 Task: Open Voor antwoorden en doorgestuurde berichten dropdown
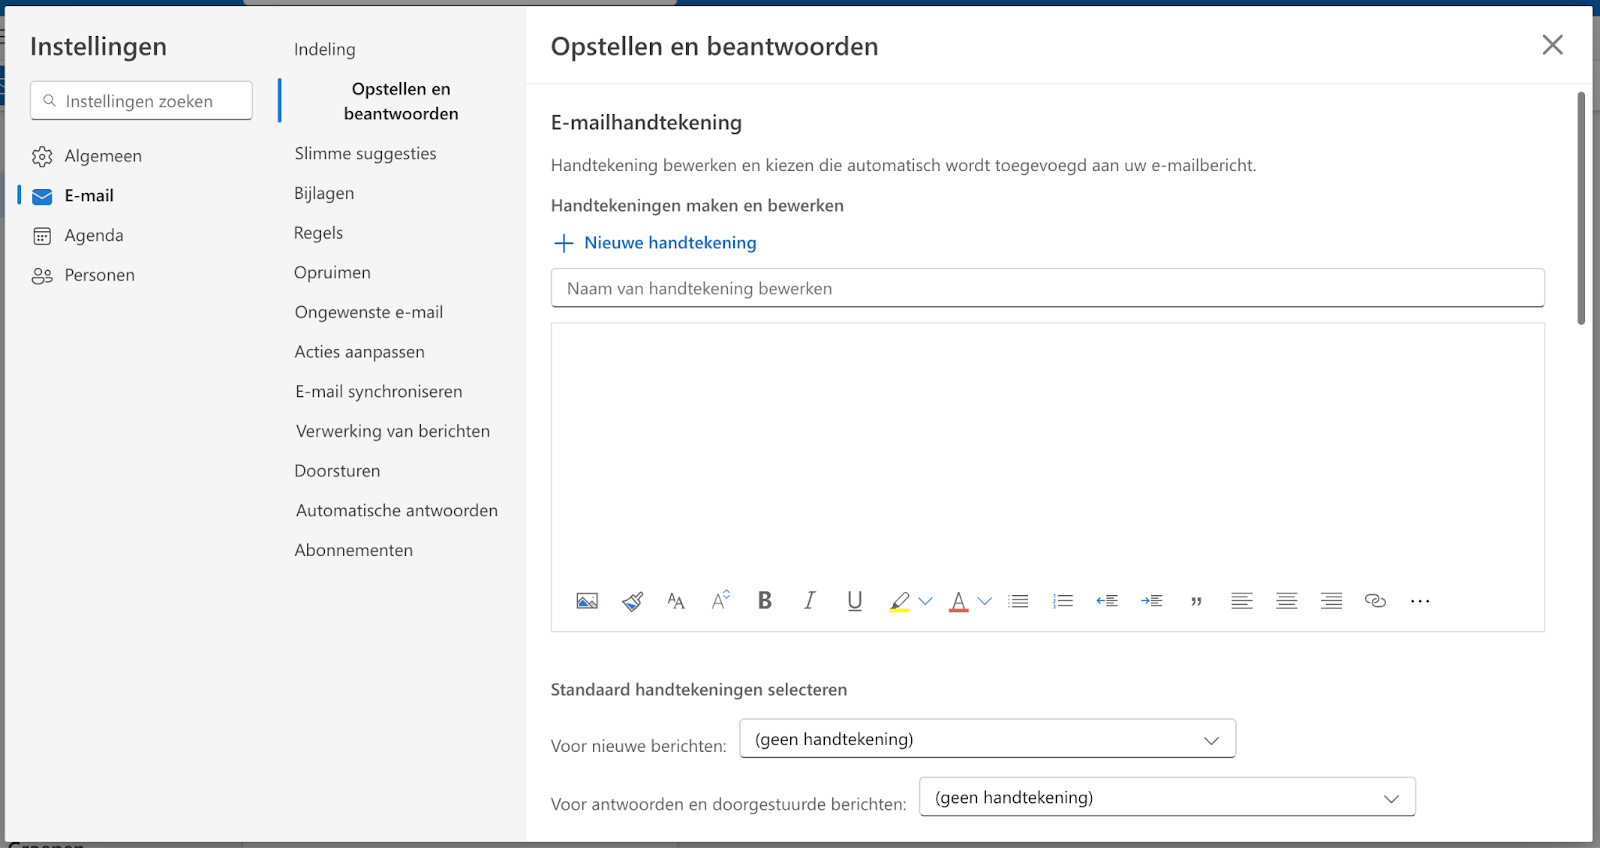tap(1167, 797)
